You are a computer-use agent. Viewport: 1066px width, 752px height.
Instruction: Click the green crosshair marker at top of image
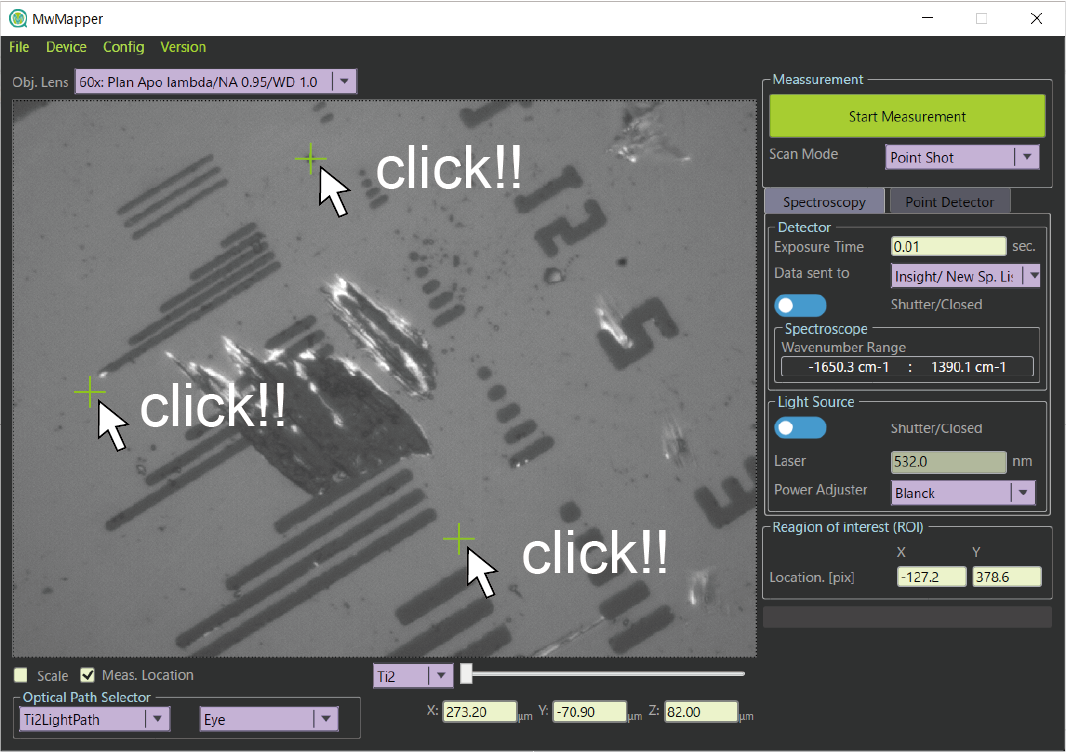point(311,159)
